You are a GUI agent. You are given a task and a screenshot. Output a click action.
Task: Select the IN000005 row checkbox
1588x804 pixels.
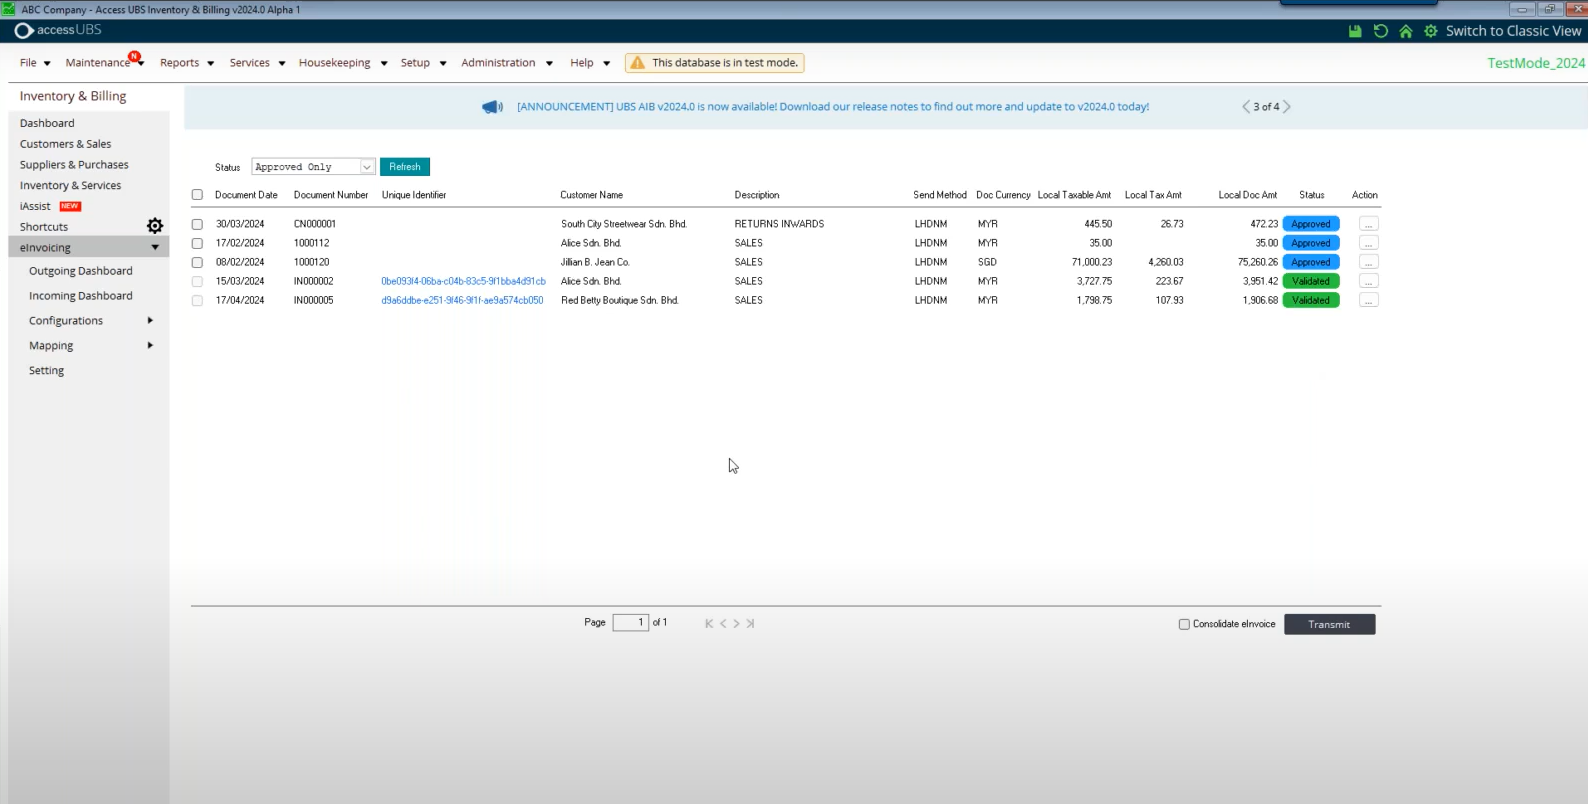point(197,301)
